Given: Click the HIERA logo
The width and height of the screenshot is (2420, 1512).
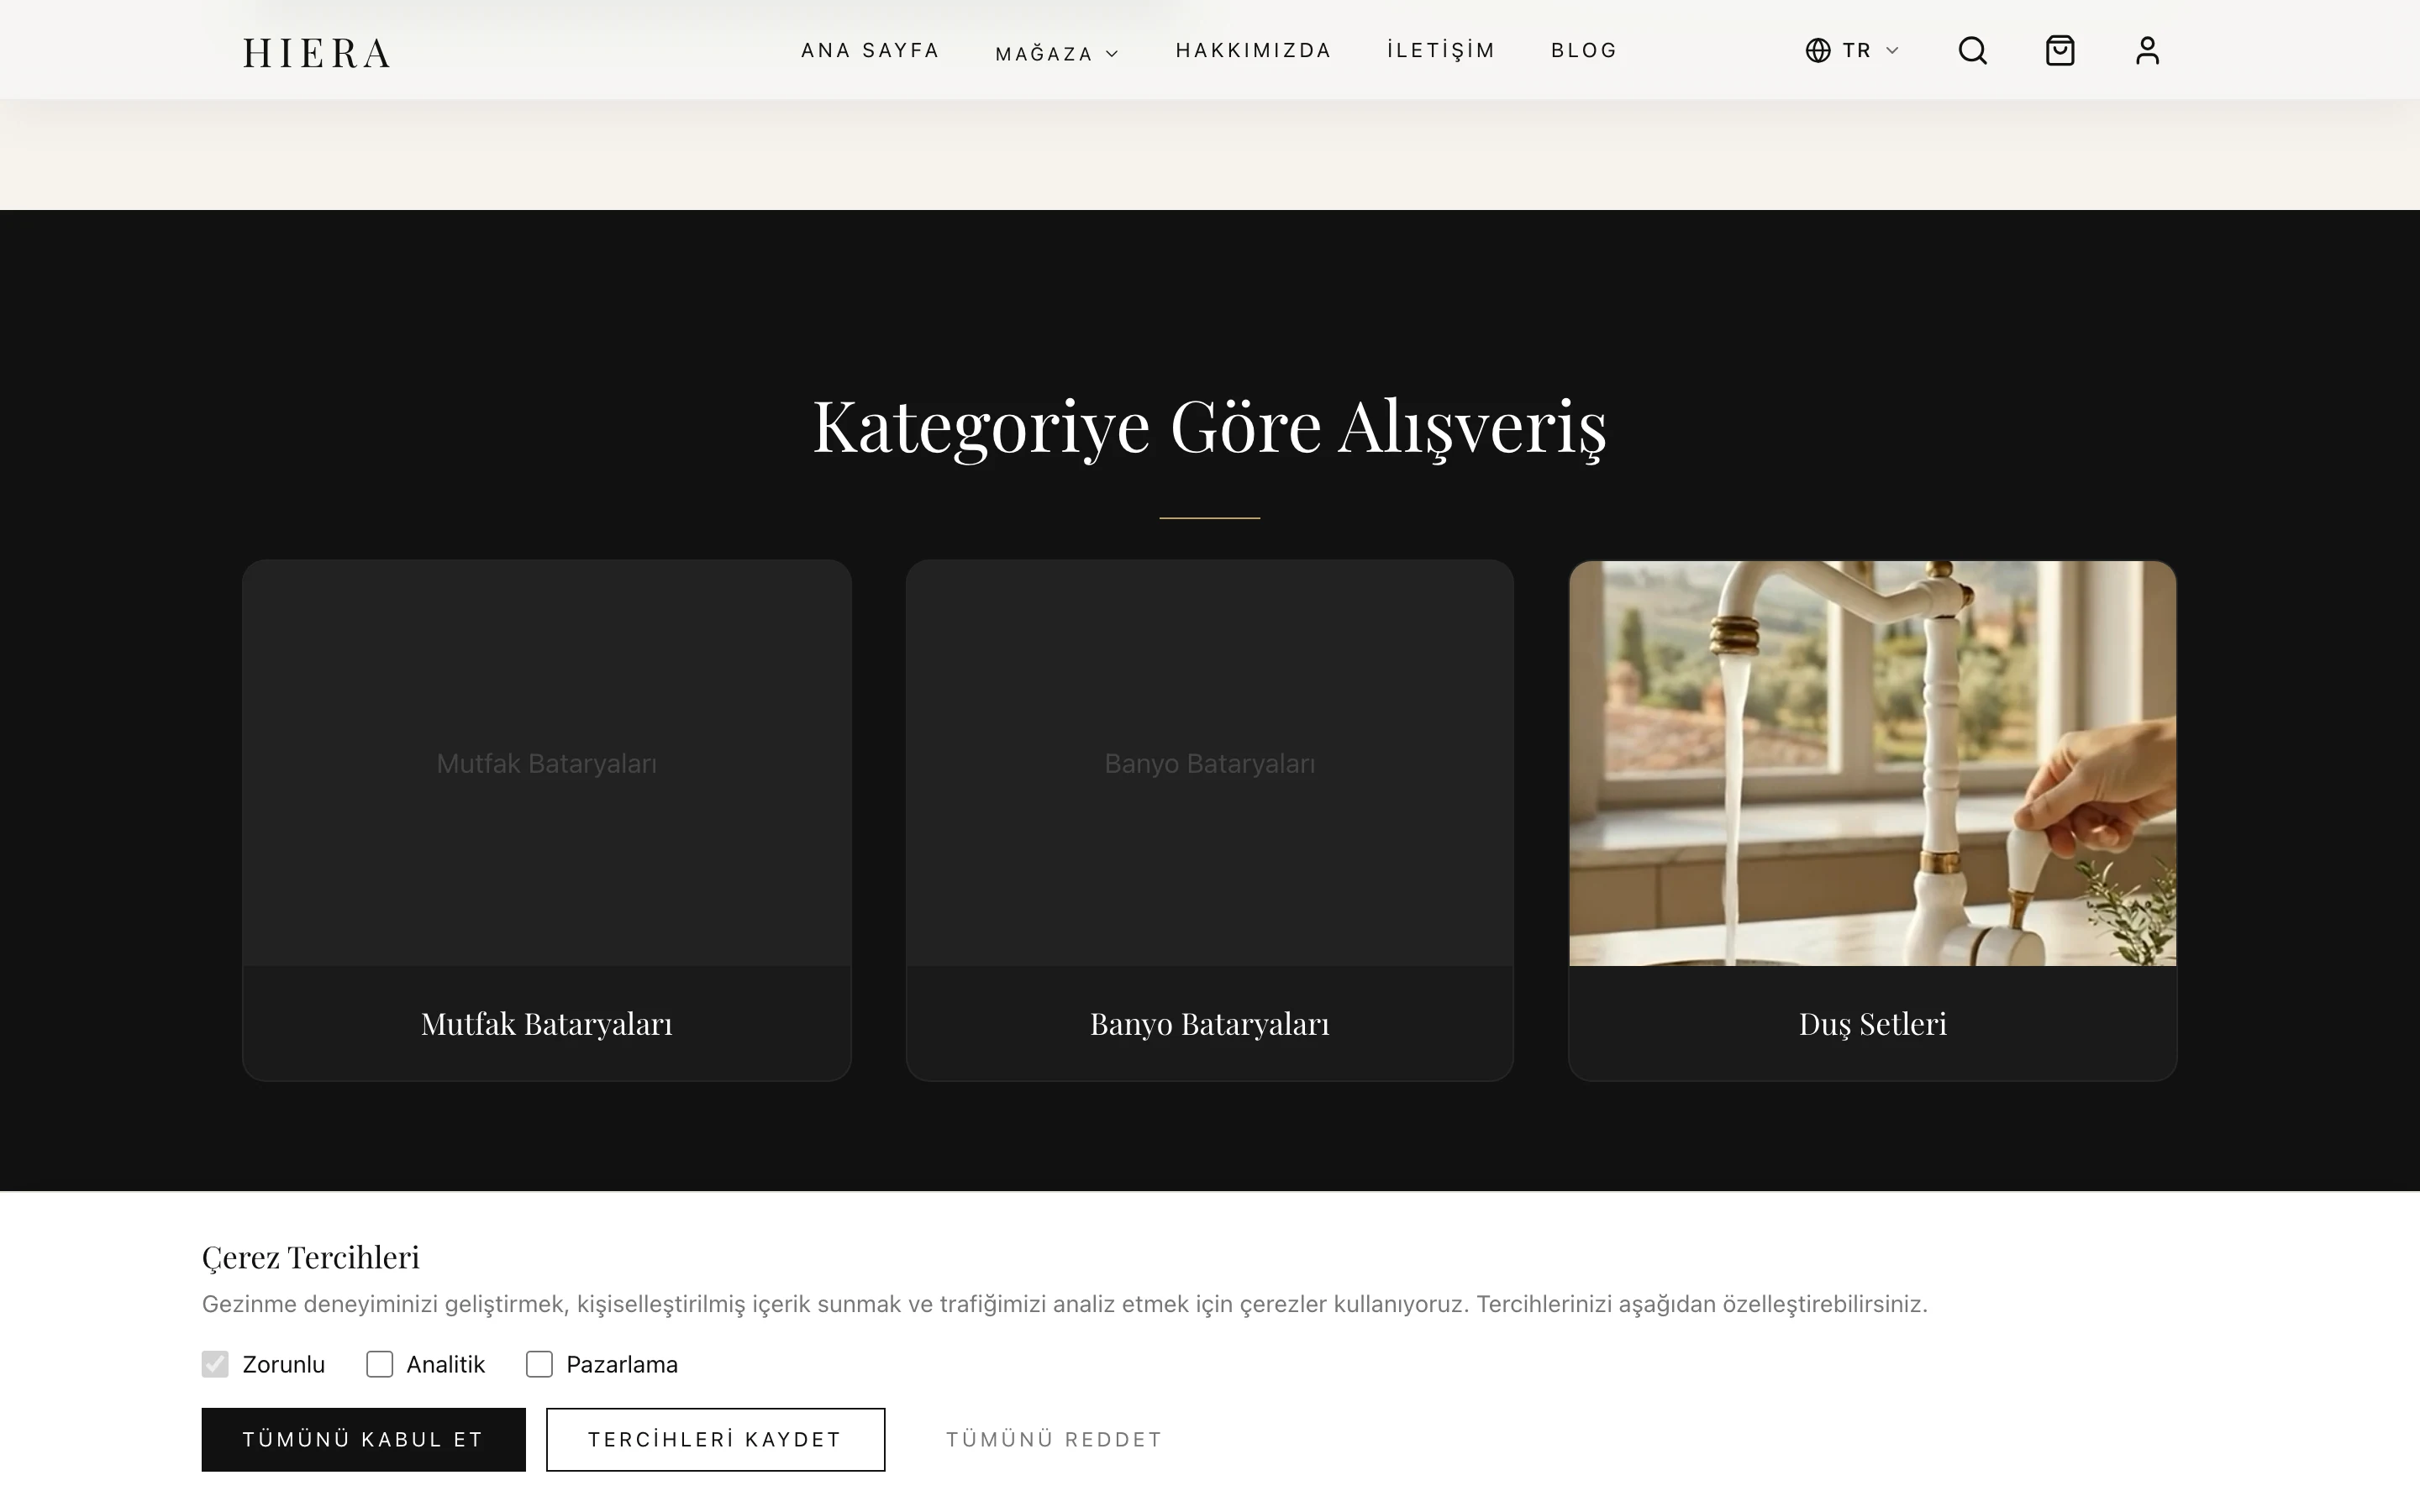Looking at the screenshot, I should click(x=316, y=53).
